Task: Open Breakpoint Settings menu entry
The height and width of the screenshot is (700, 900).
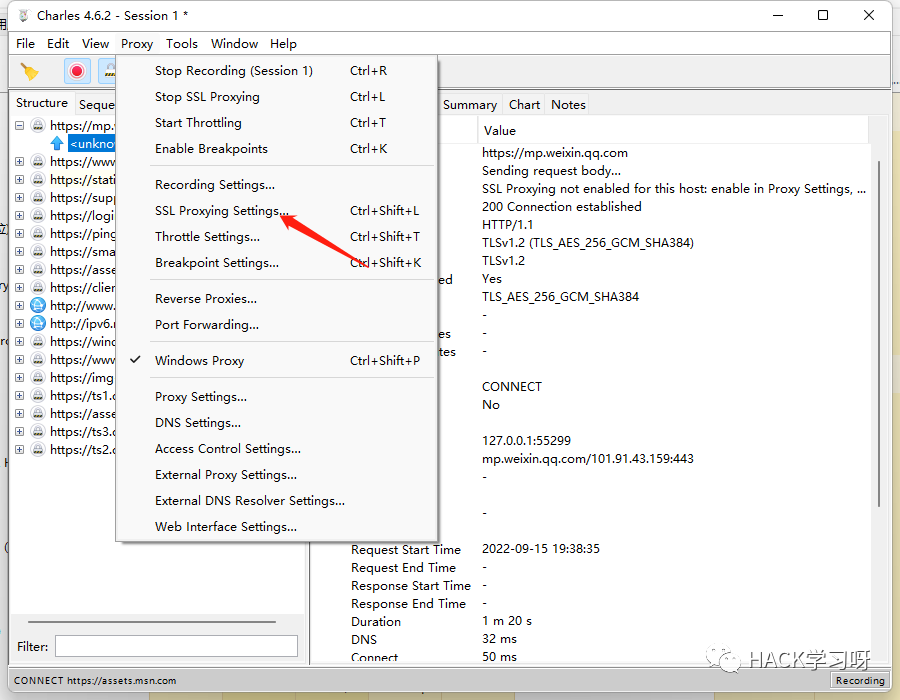Action: pos(276,263)
